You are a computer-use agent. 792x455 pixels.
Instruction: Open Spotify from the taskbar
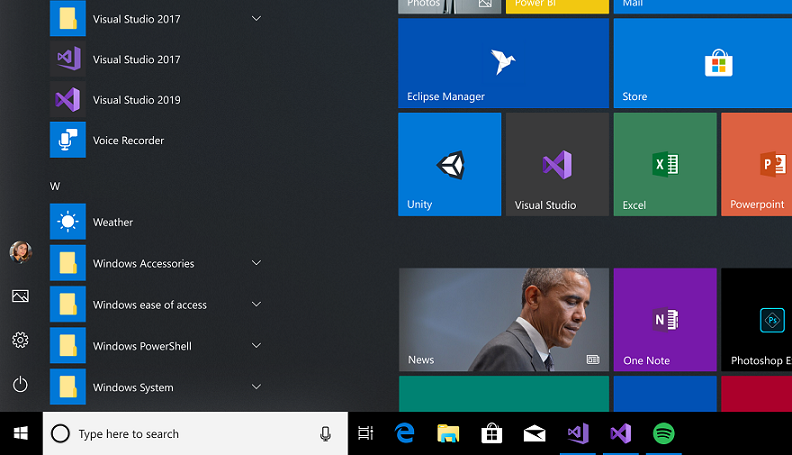point(663,433)
